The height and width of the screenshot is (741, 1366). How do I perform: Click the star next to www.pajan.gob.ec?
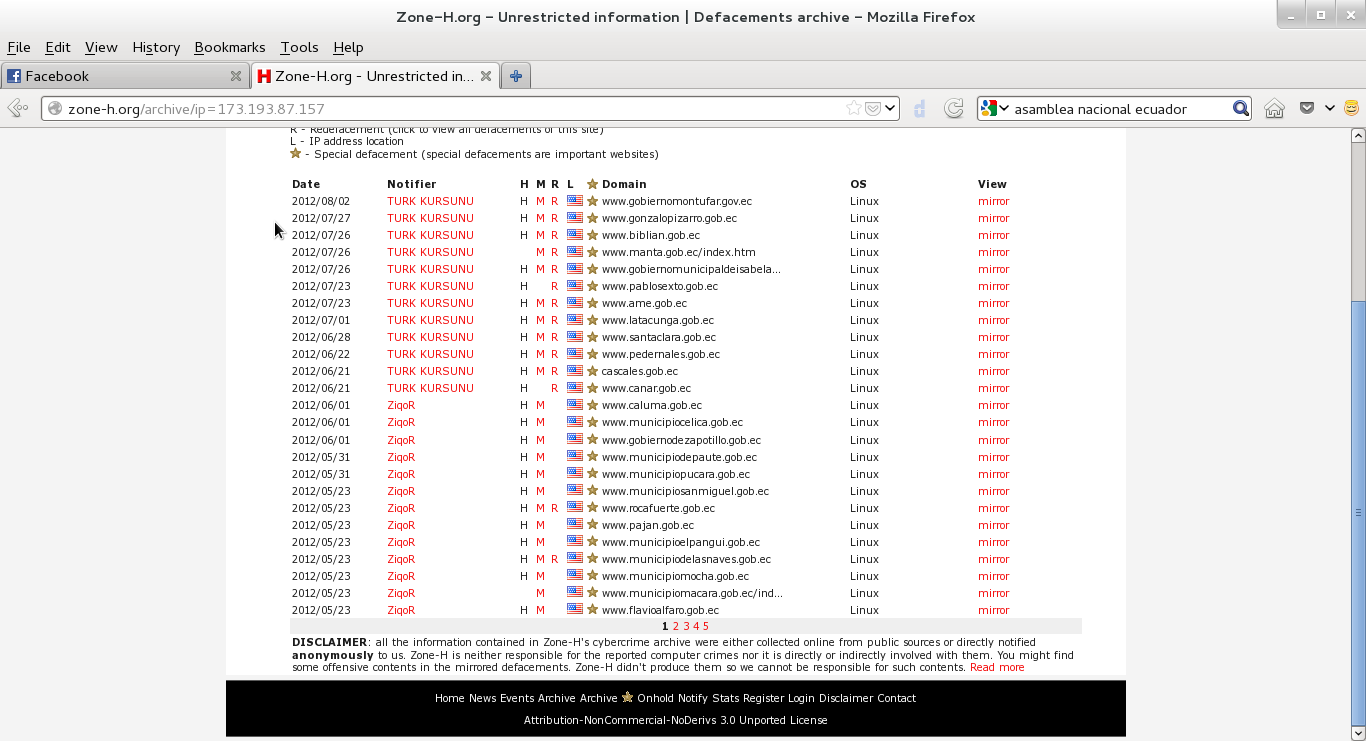click(x=592, y=525)
